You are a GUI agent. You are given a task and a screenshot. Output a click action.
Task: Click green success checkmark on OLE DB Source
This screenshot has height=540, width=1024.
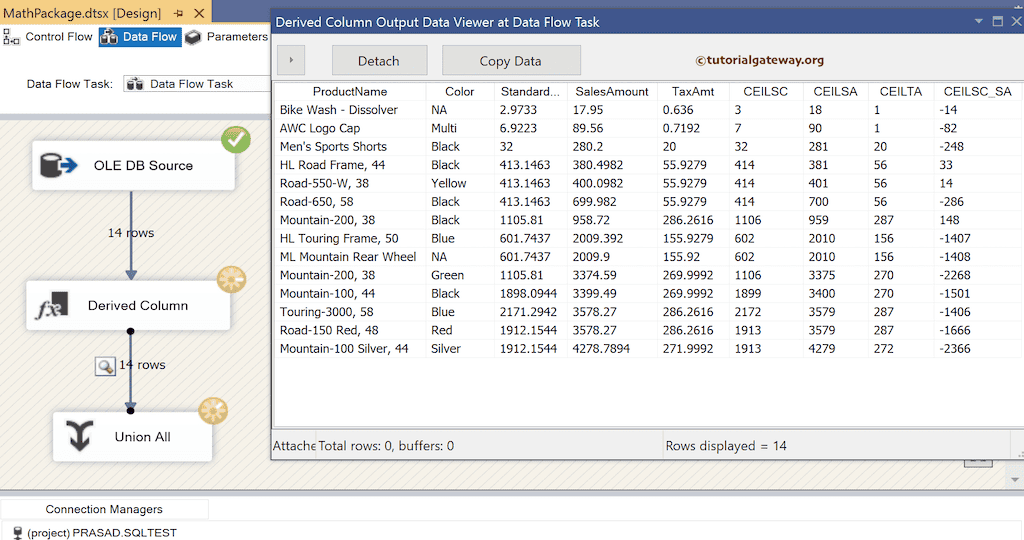tap(236, 139)
